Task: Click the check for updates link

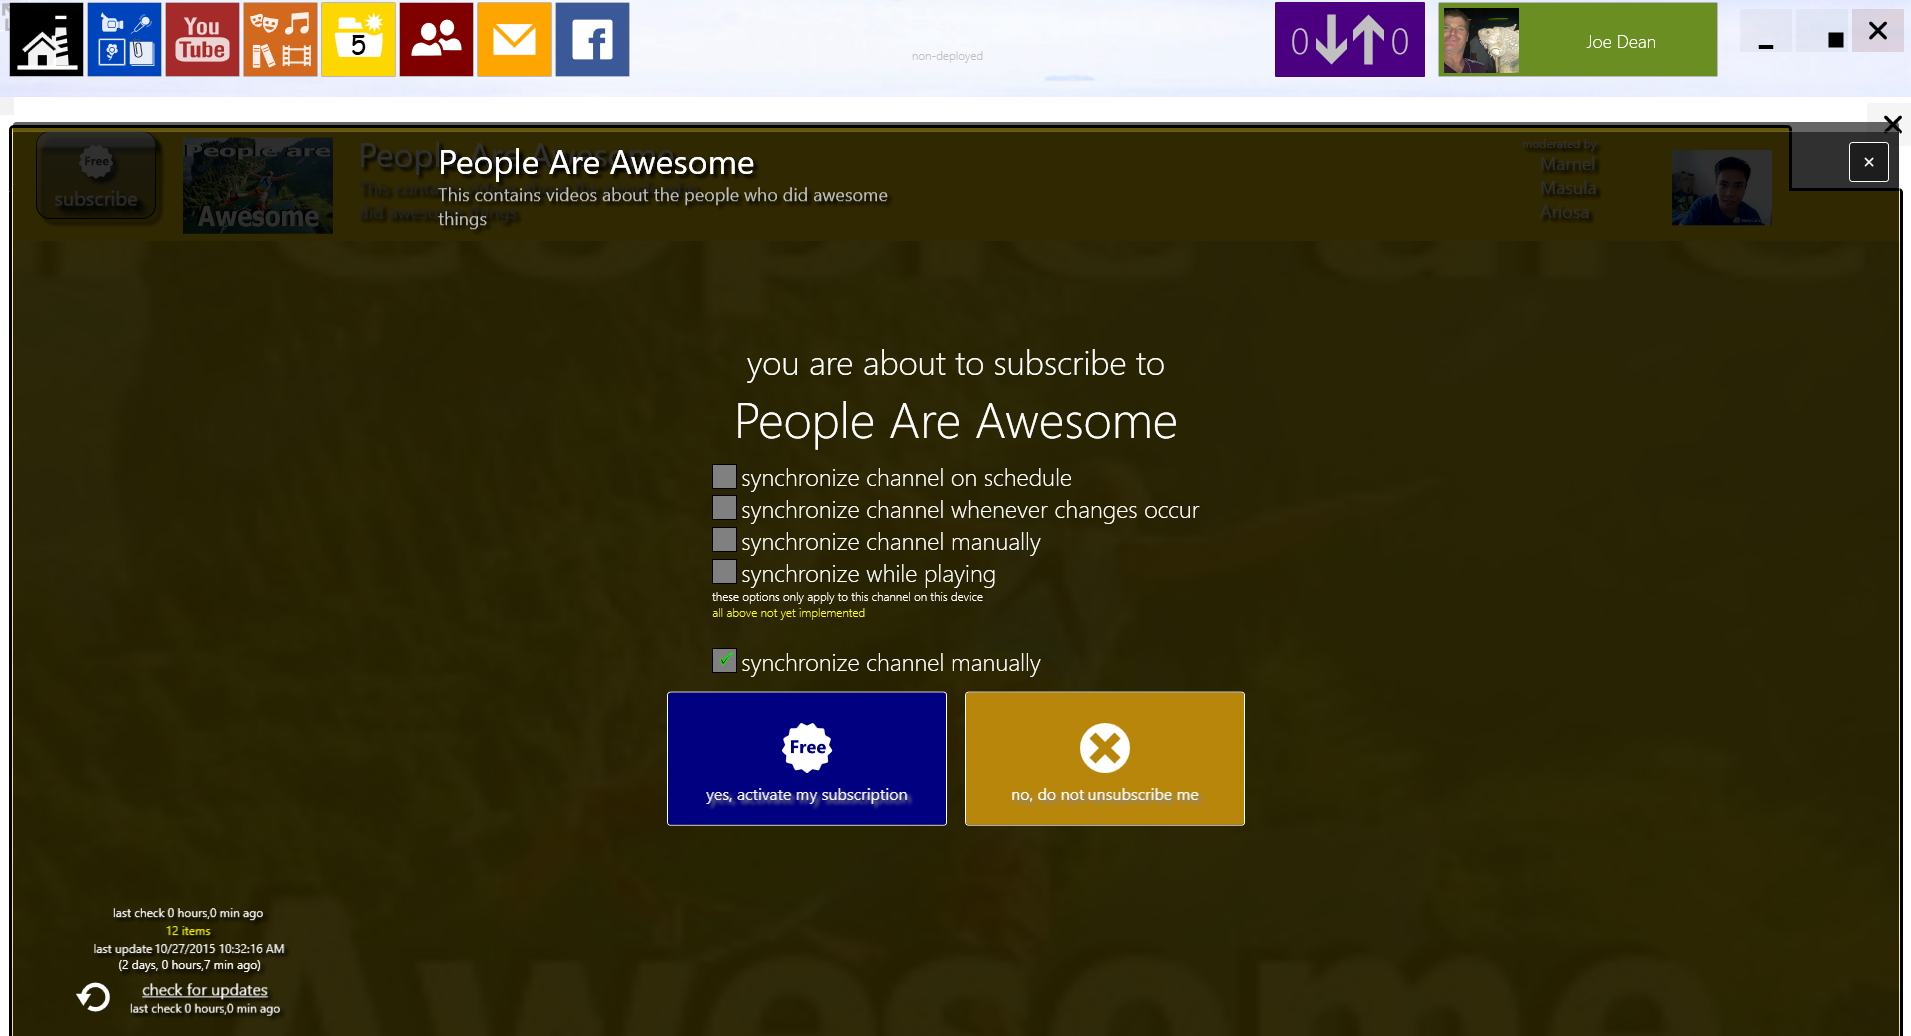Action: point(205,990)
